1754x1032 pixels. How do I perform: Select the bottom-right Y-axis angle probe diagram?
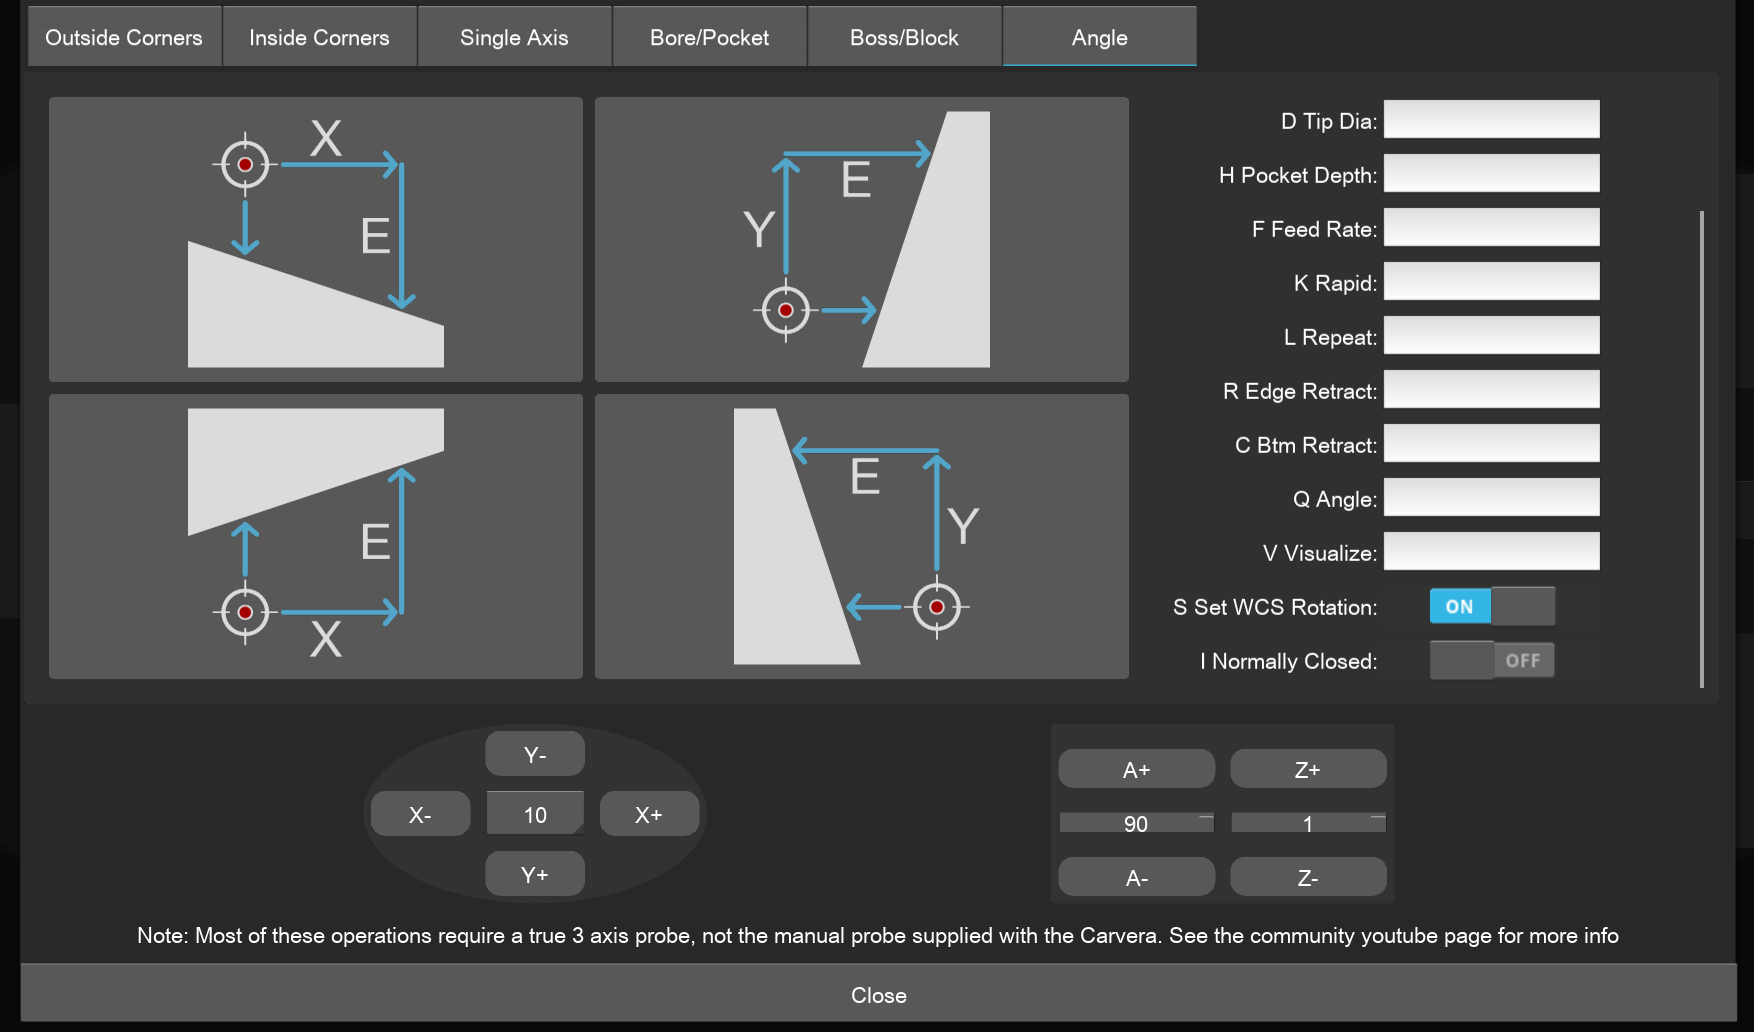point(861,536)
